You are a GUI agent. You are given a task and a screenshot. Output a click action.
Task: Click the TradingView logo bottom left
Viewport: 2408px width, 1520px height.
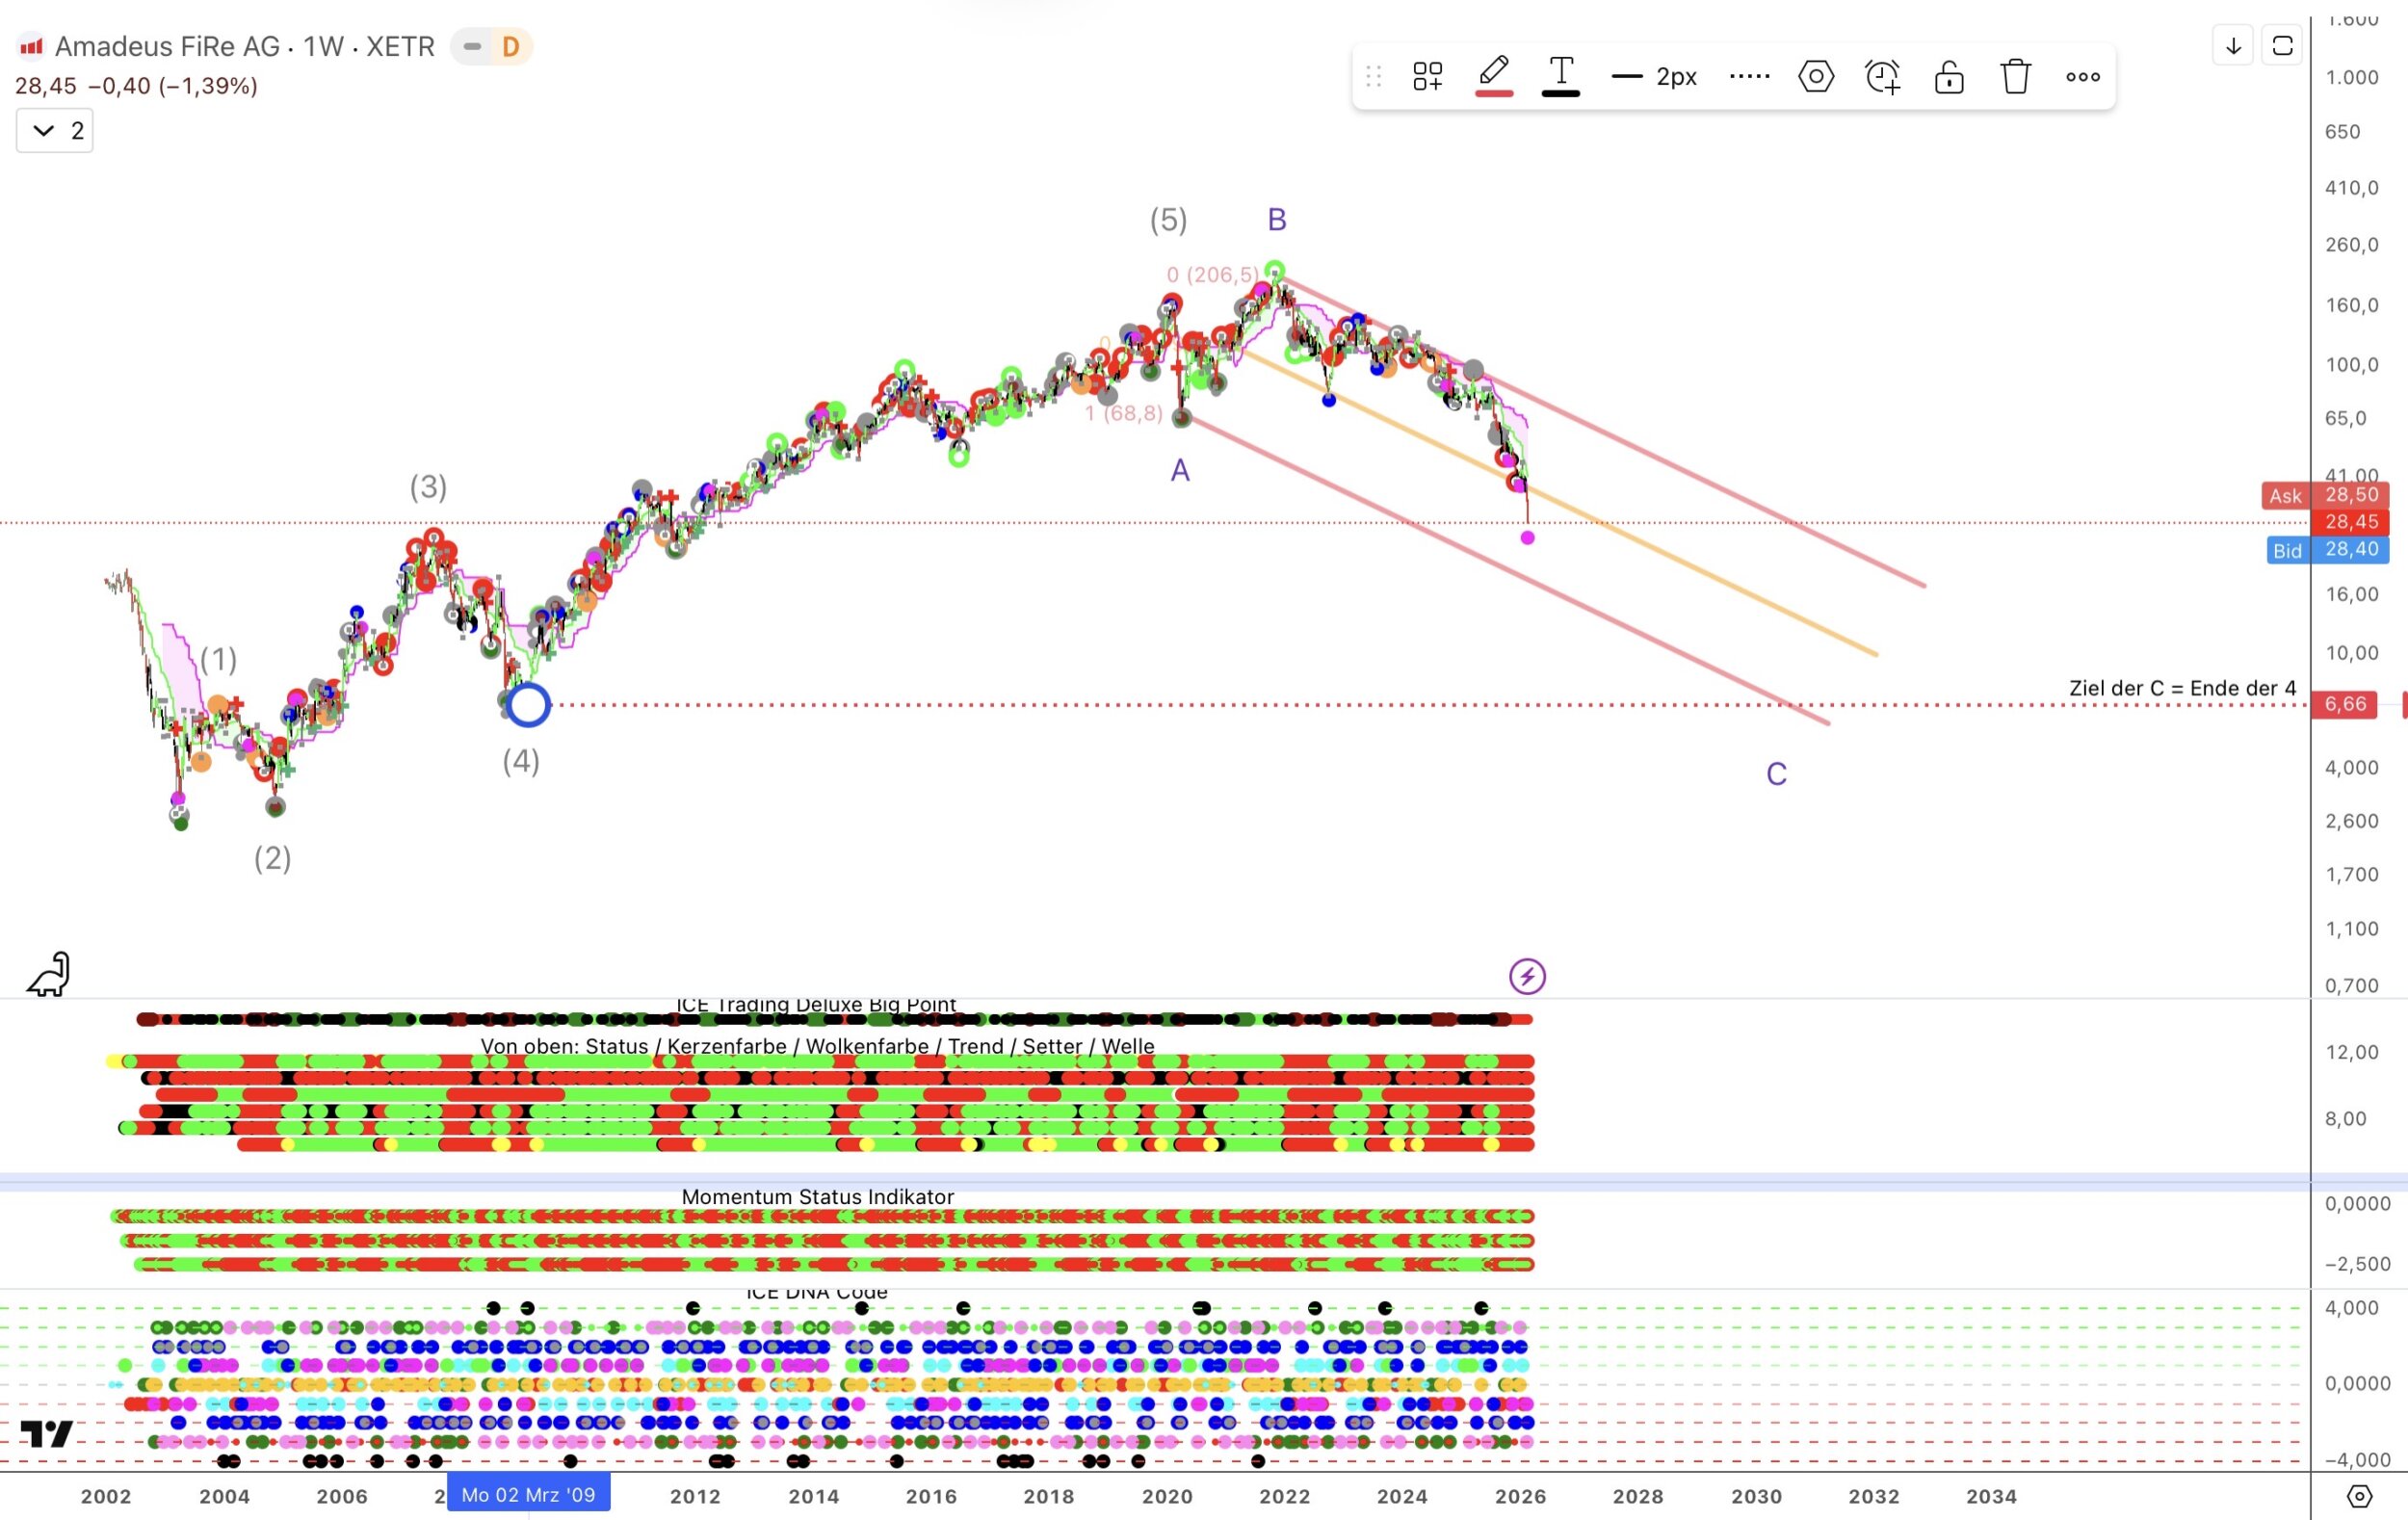coord(47,1433)
